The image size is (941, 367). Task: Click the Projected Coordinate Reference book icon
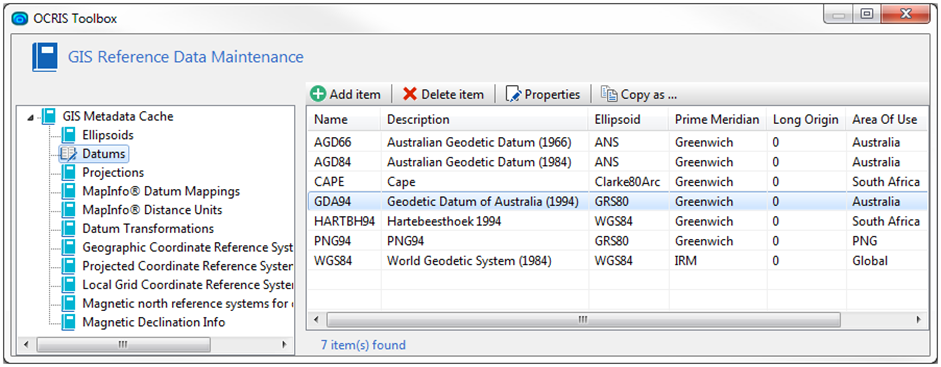pos(68,266)
